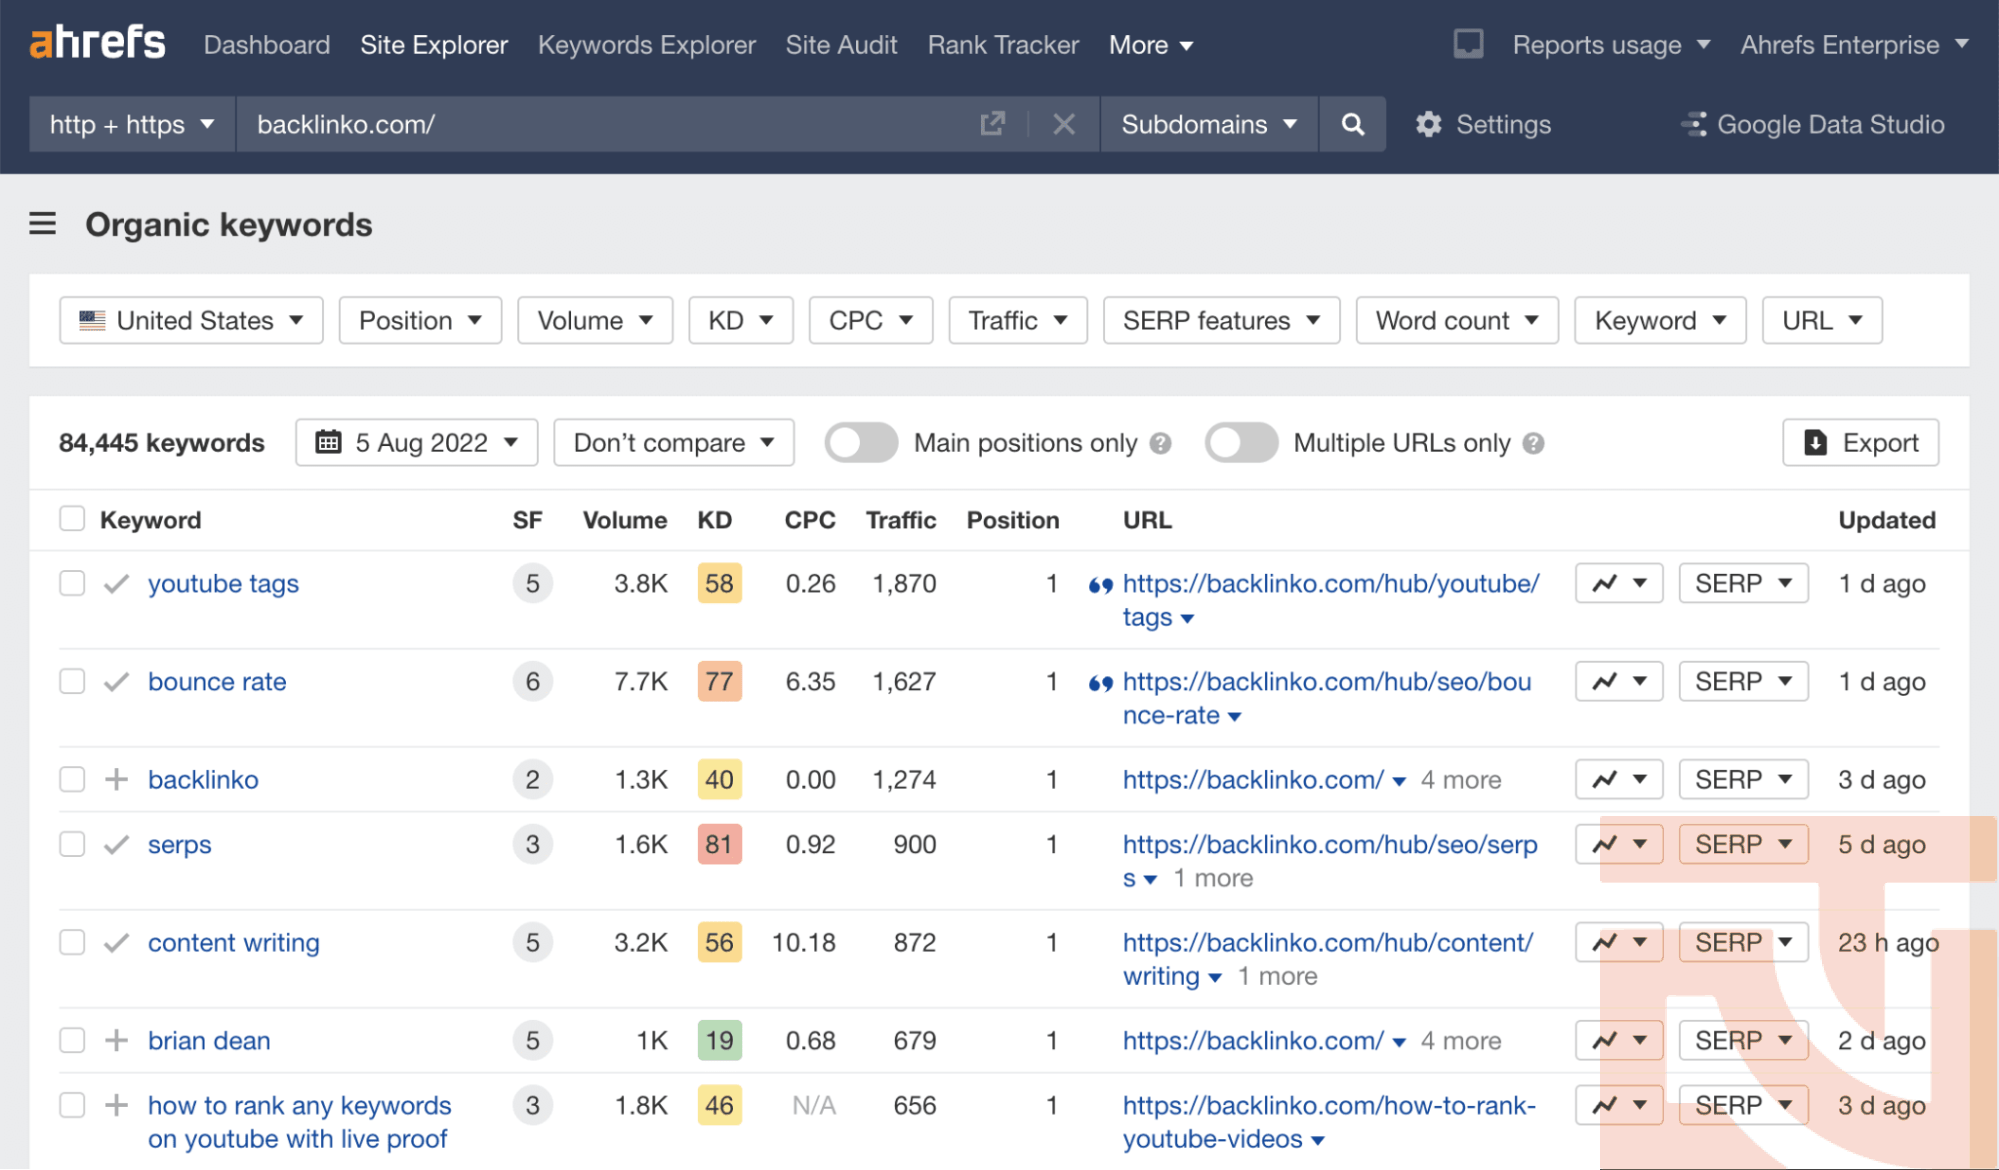Click the search magnifier button
1999x1170 pixels.
point(1352,124)
